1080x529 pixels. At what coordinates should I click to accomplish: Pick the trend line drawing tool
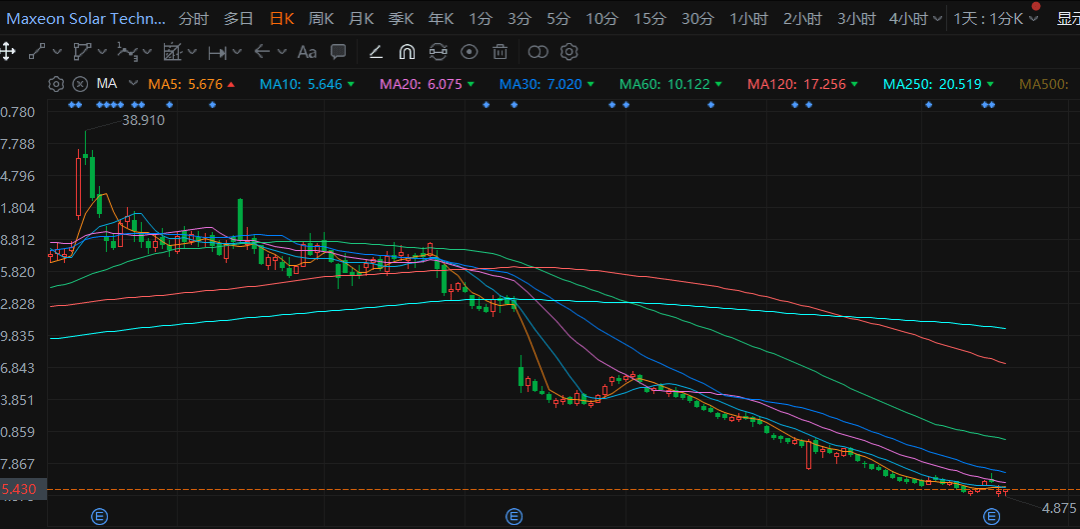(x=37, y=52)
